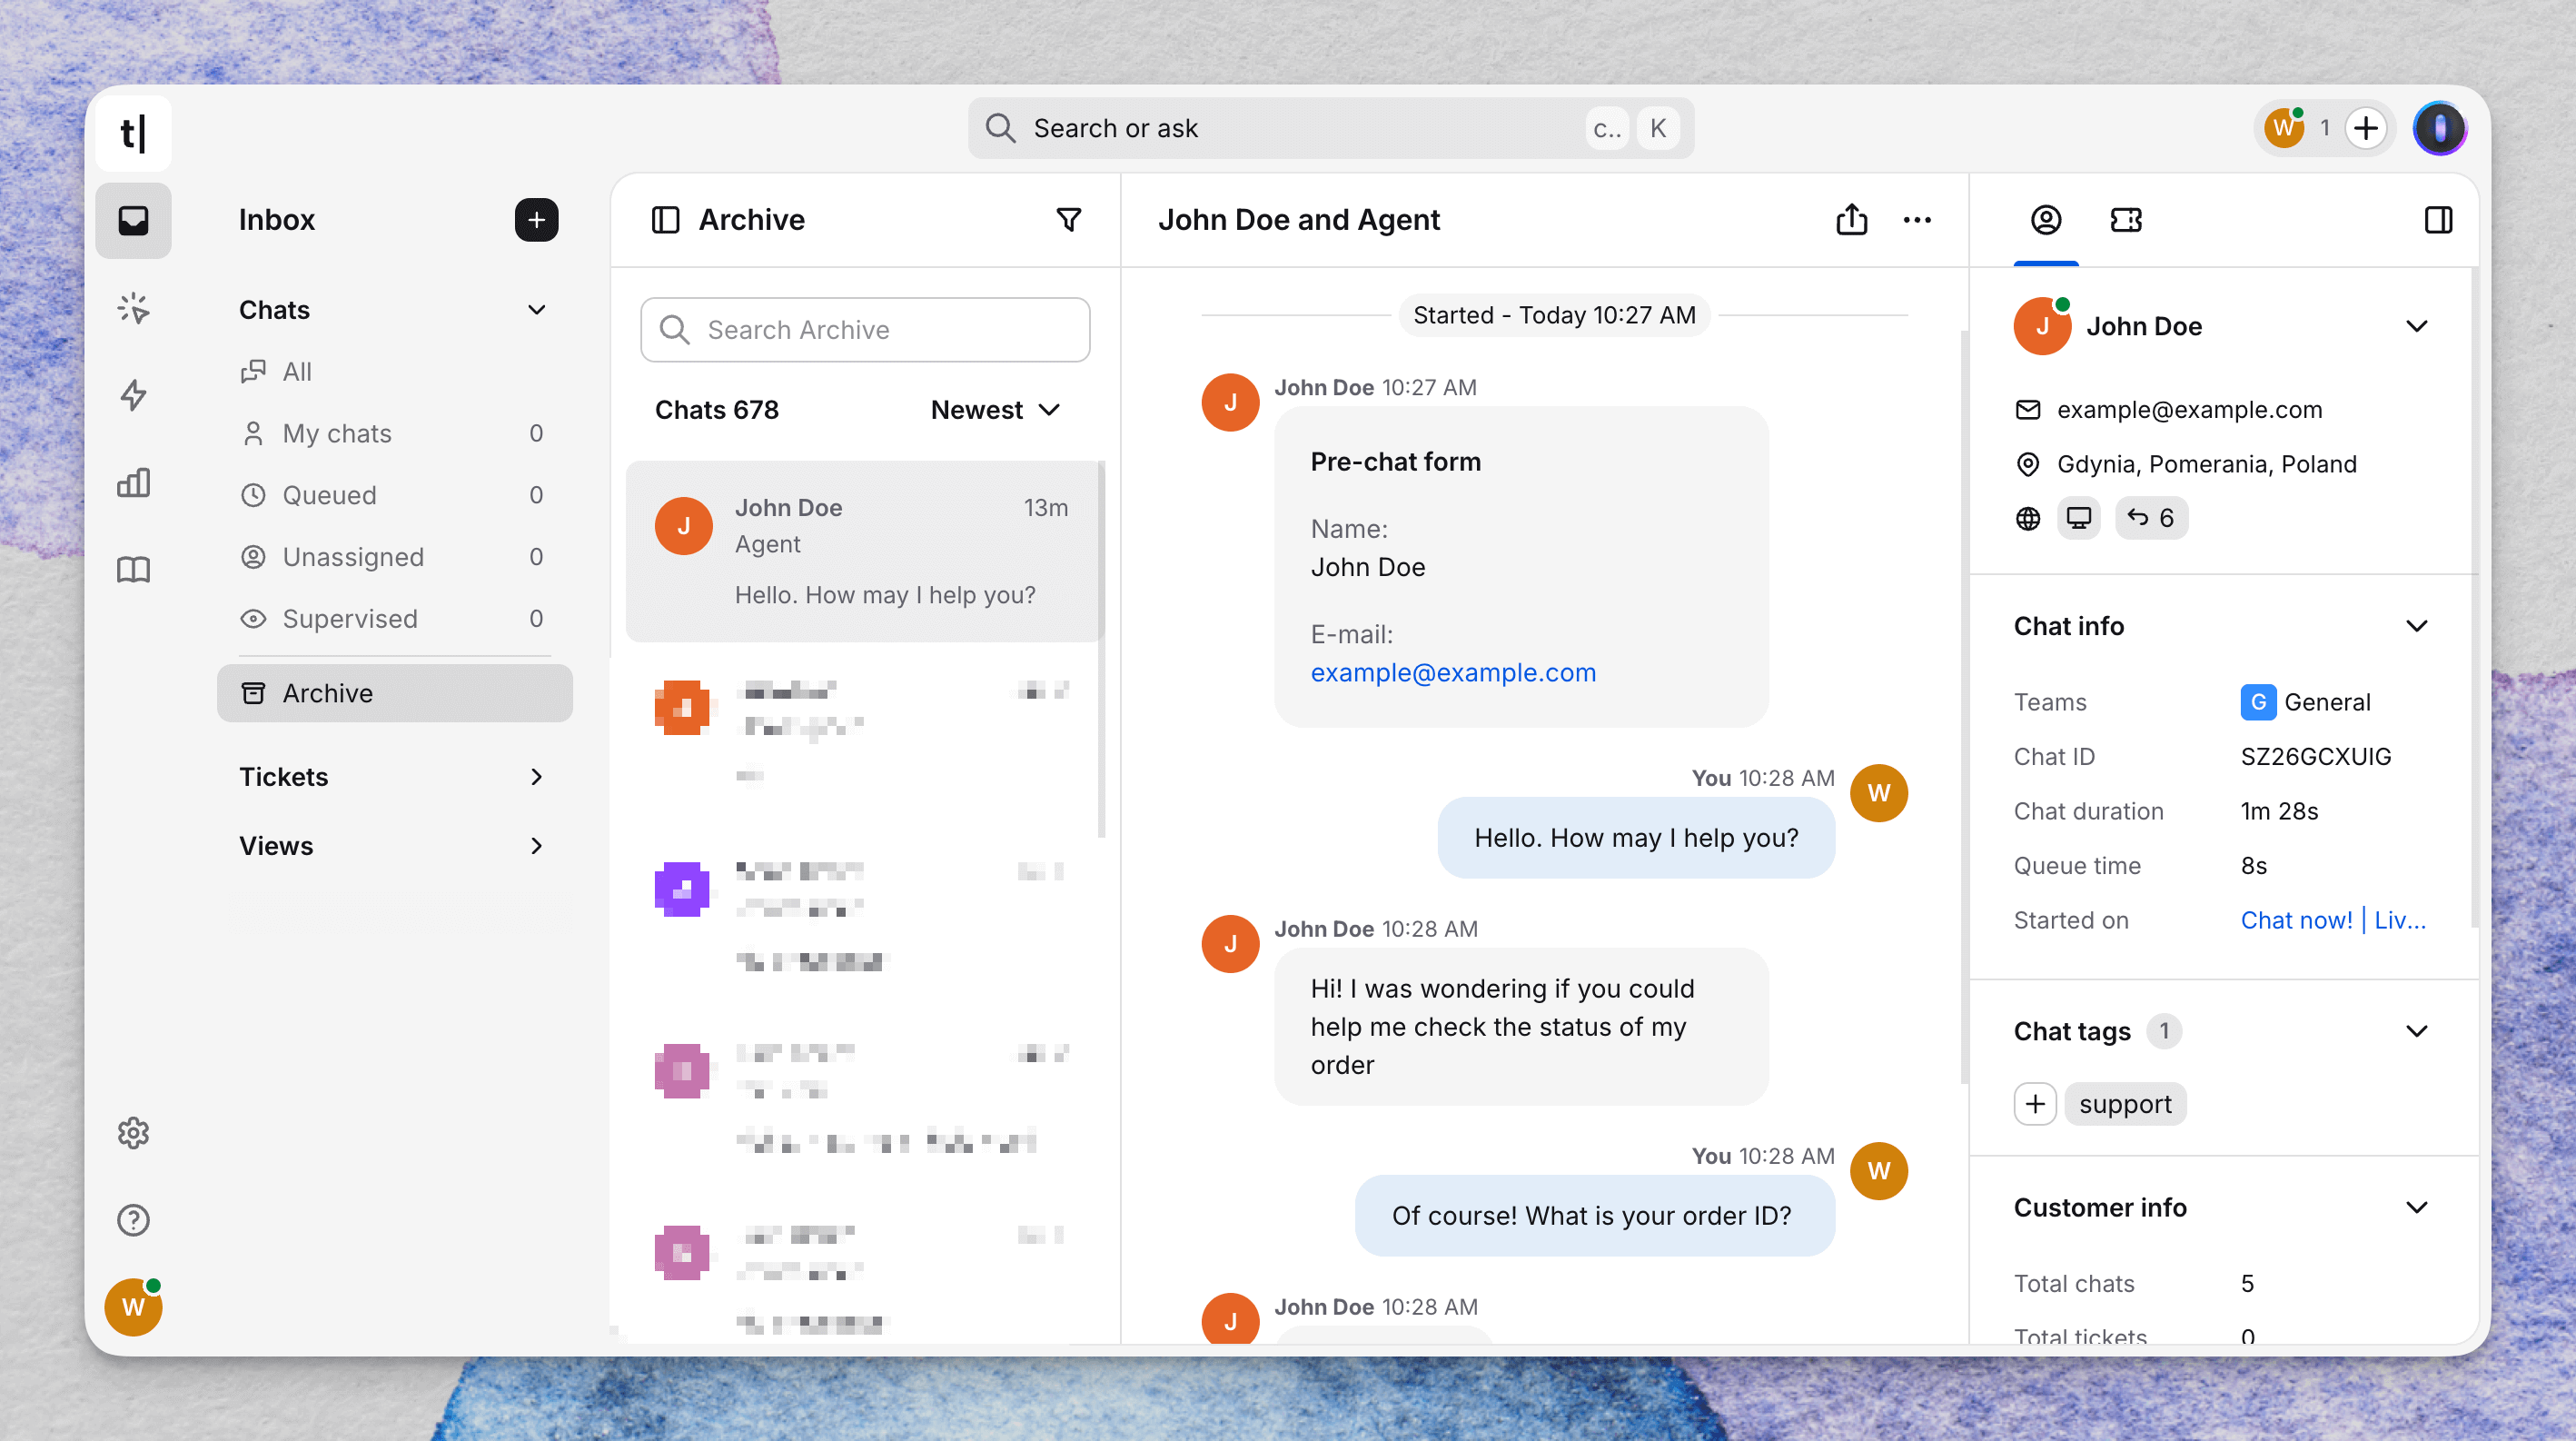2576x1441 pixels.
Task: Open the three-dots chat options menu
Action: pyautogui.click(x=1916, y=219)
